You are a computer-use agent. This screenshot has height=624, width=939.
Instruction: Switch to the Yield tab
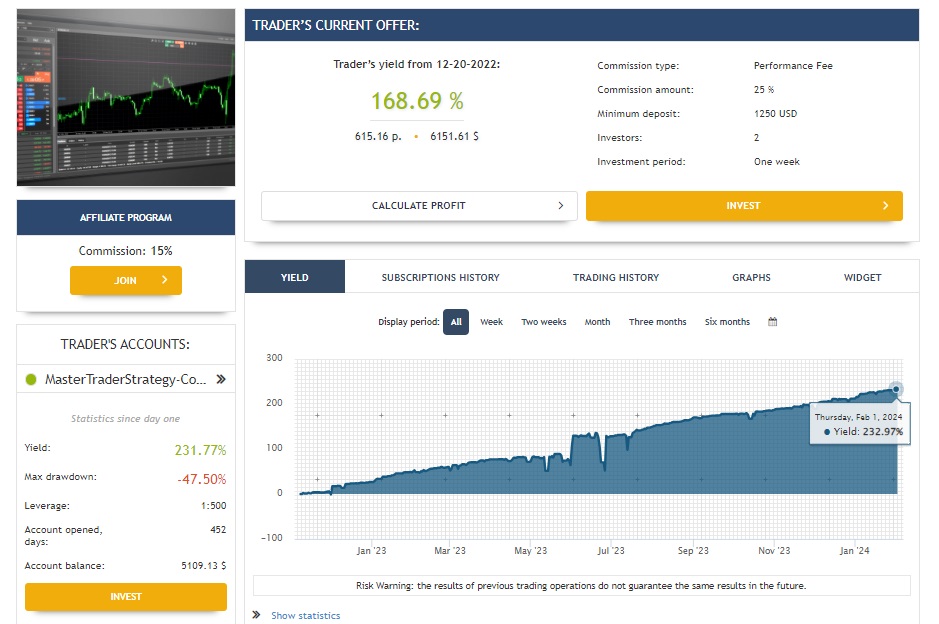coord(294,277)
